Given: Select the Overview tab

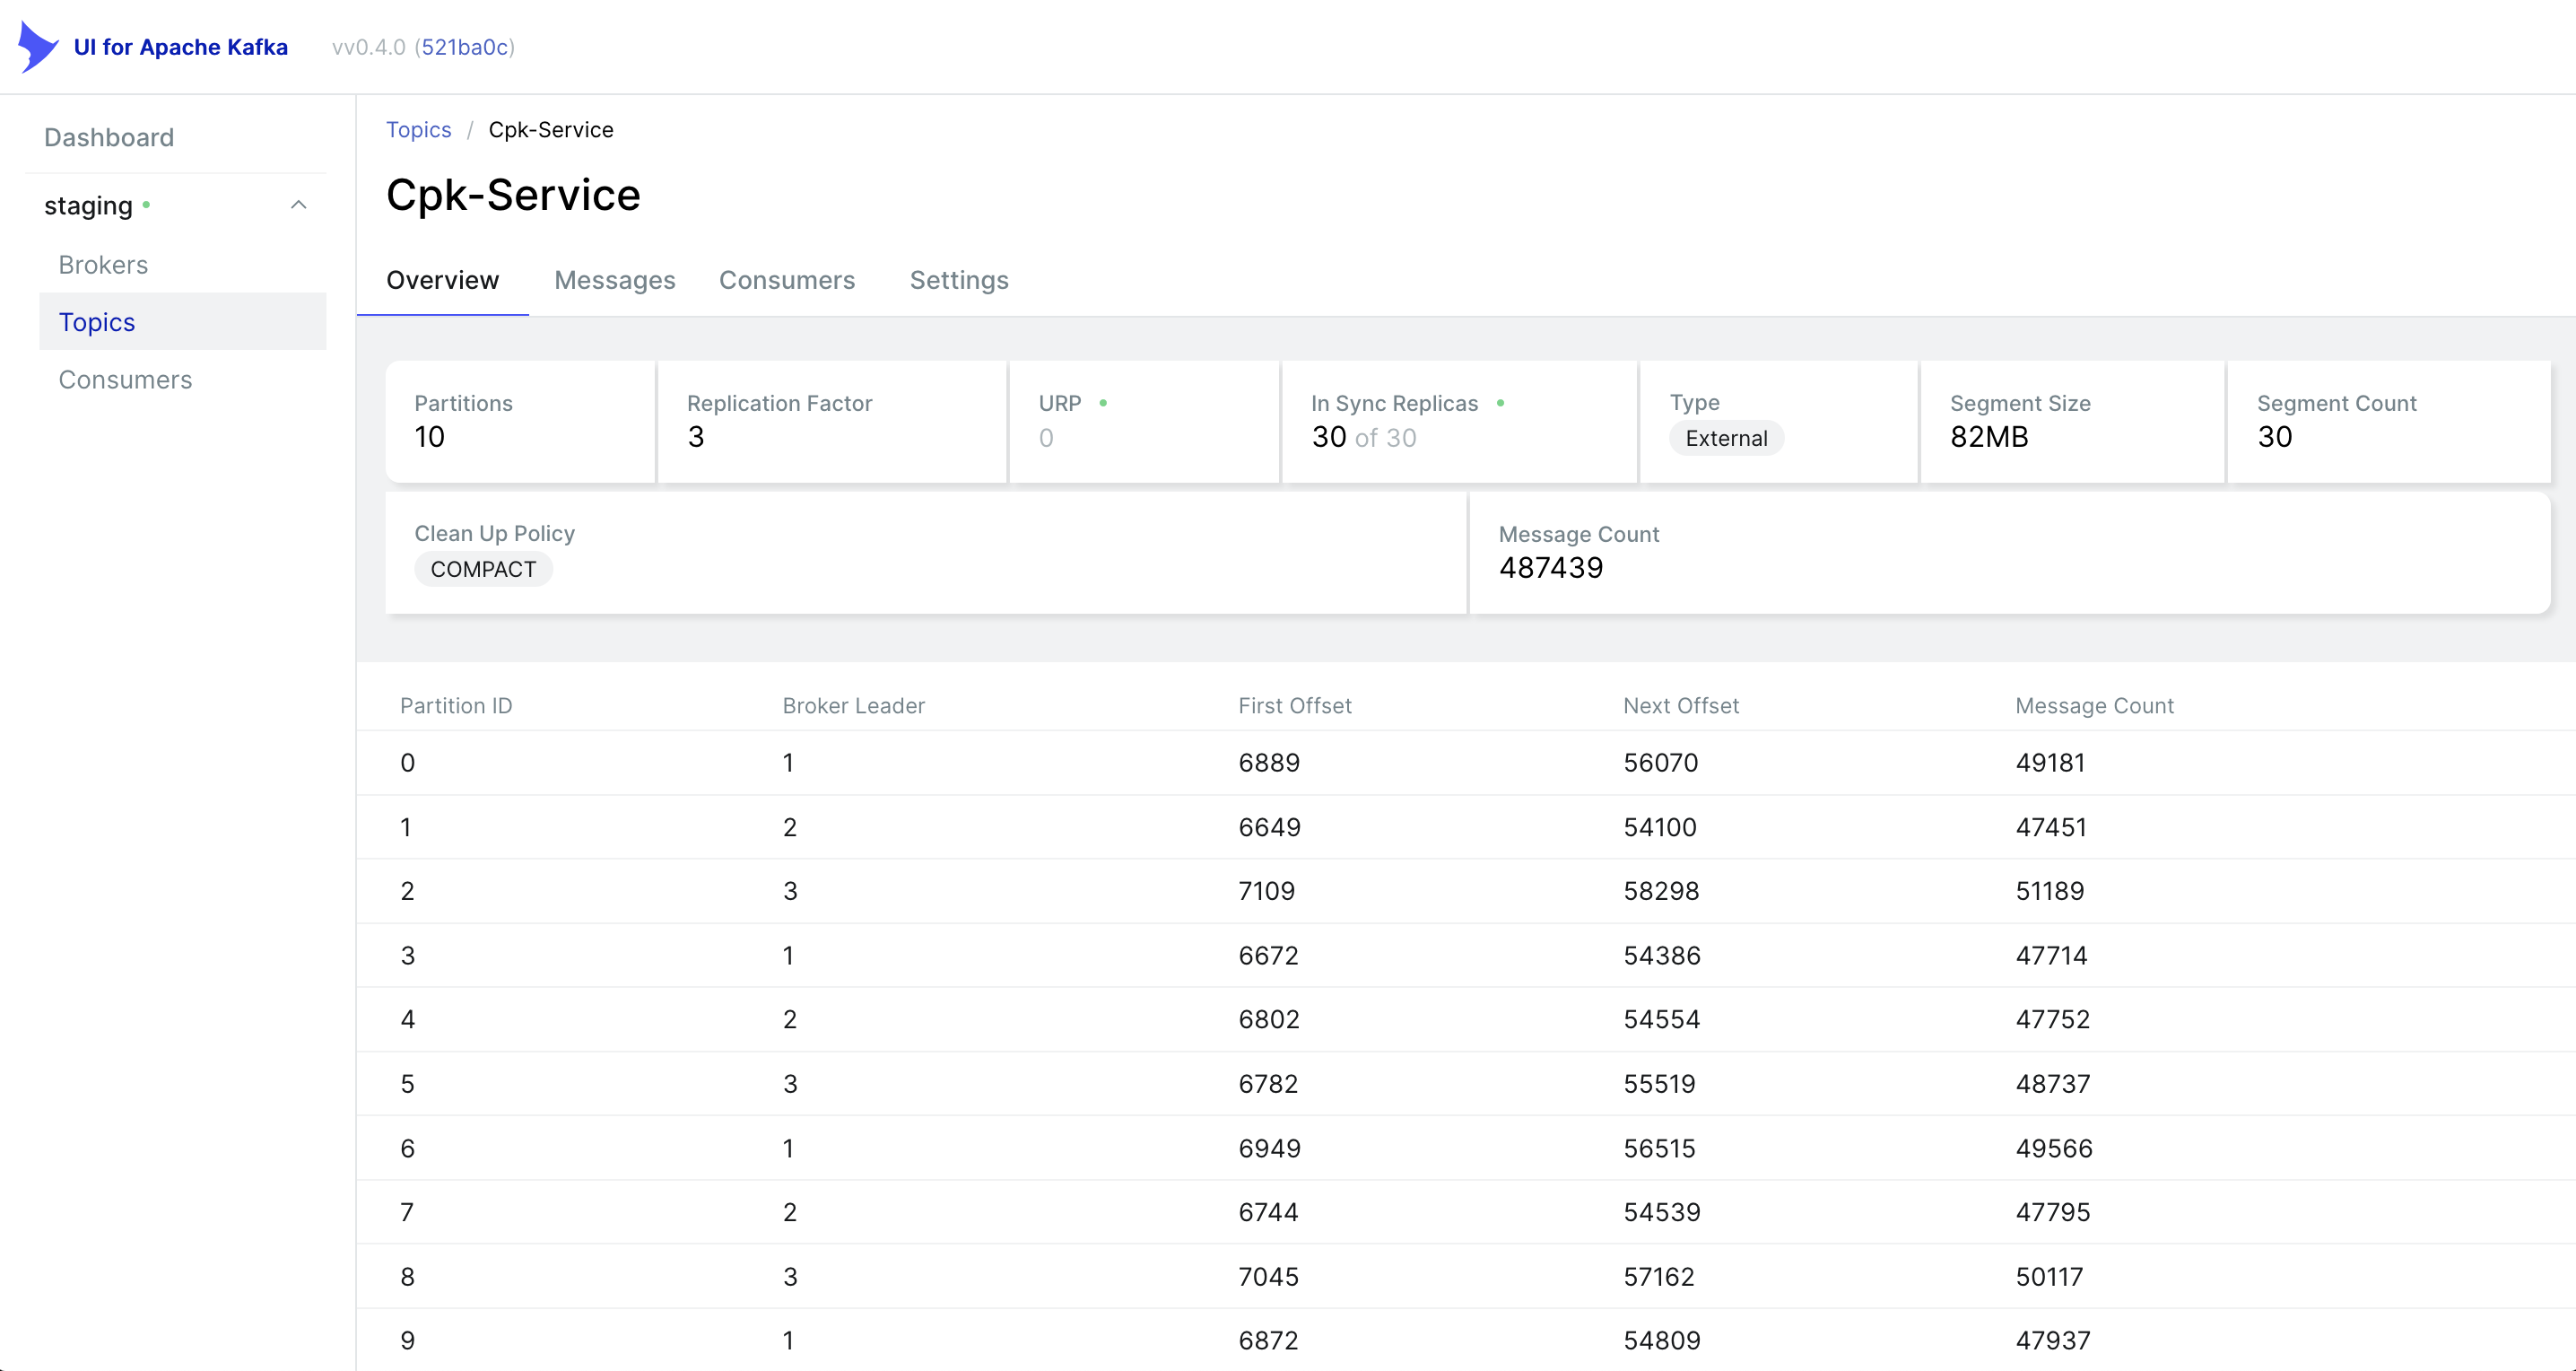Looking at the screenshot, I should pyautogui.click(x=442, y=280).
